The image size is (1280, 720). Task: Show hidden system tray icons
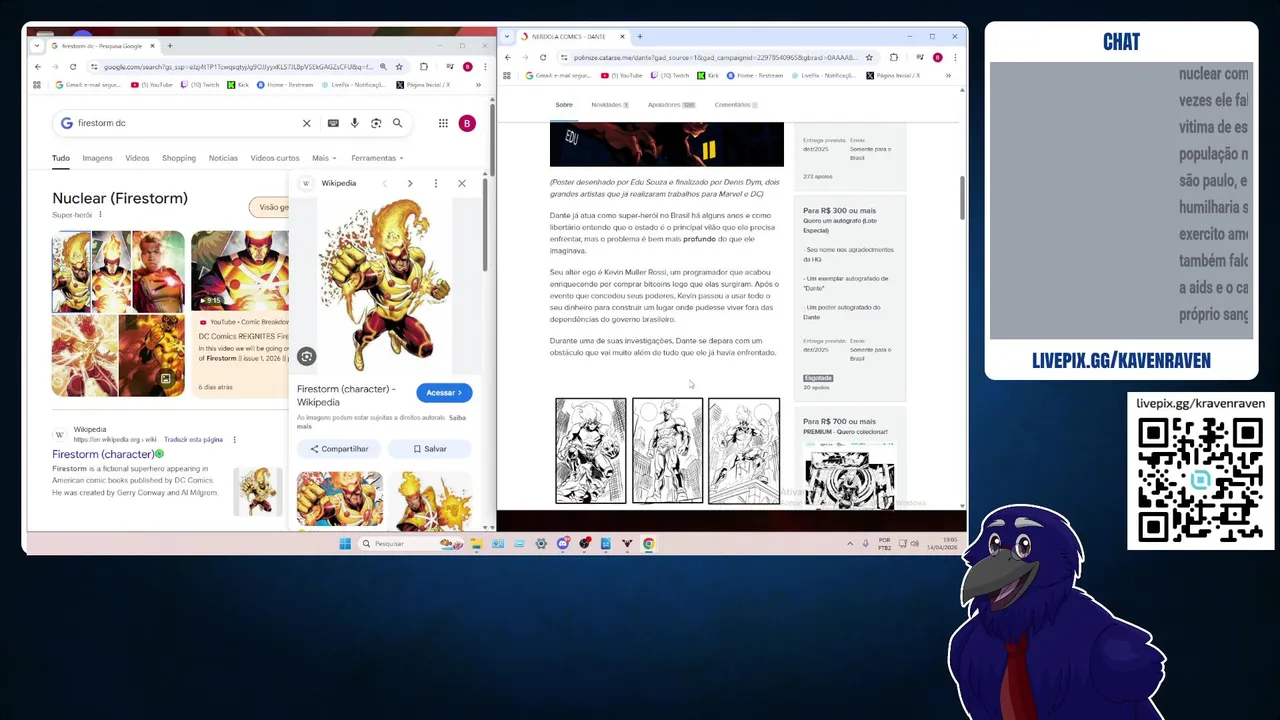[850, 544]
